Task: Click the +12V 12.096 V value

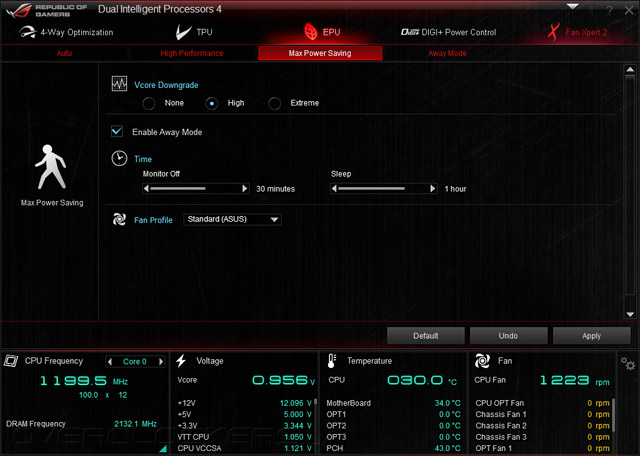Action: (x=296, y=403)
